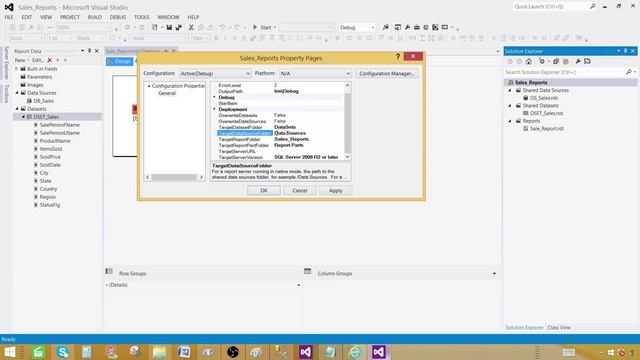Click the Column Groups icon
The image size is (640, 360).
point(308,271)
